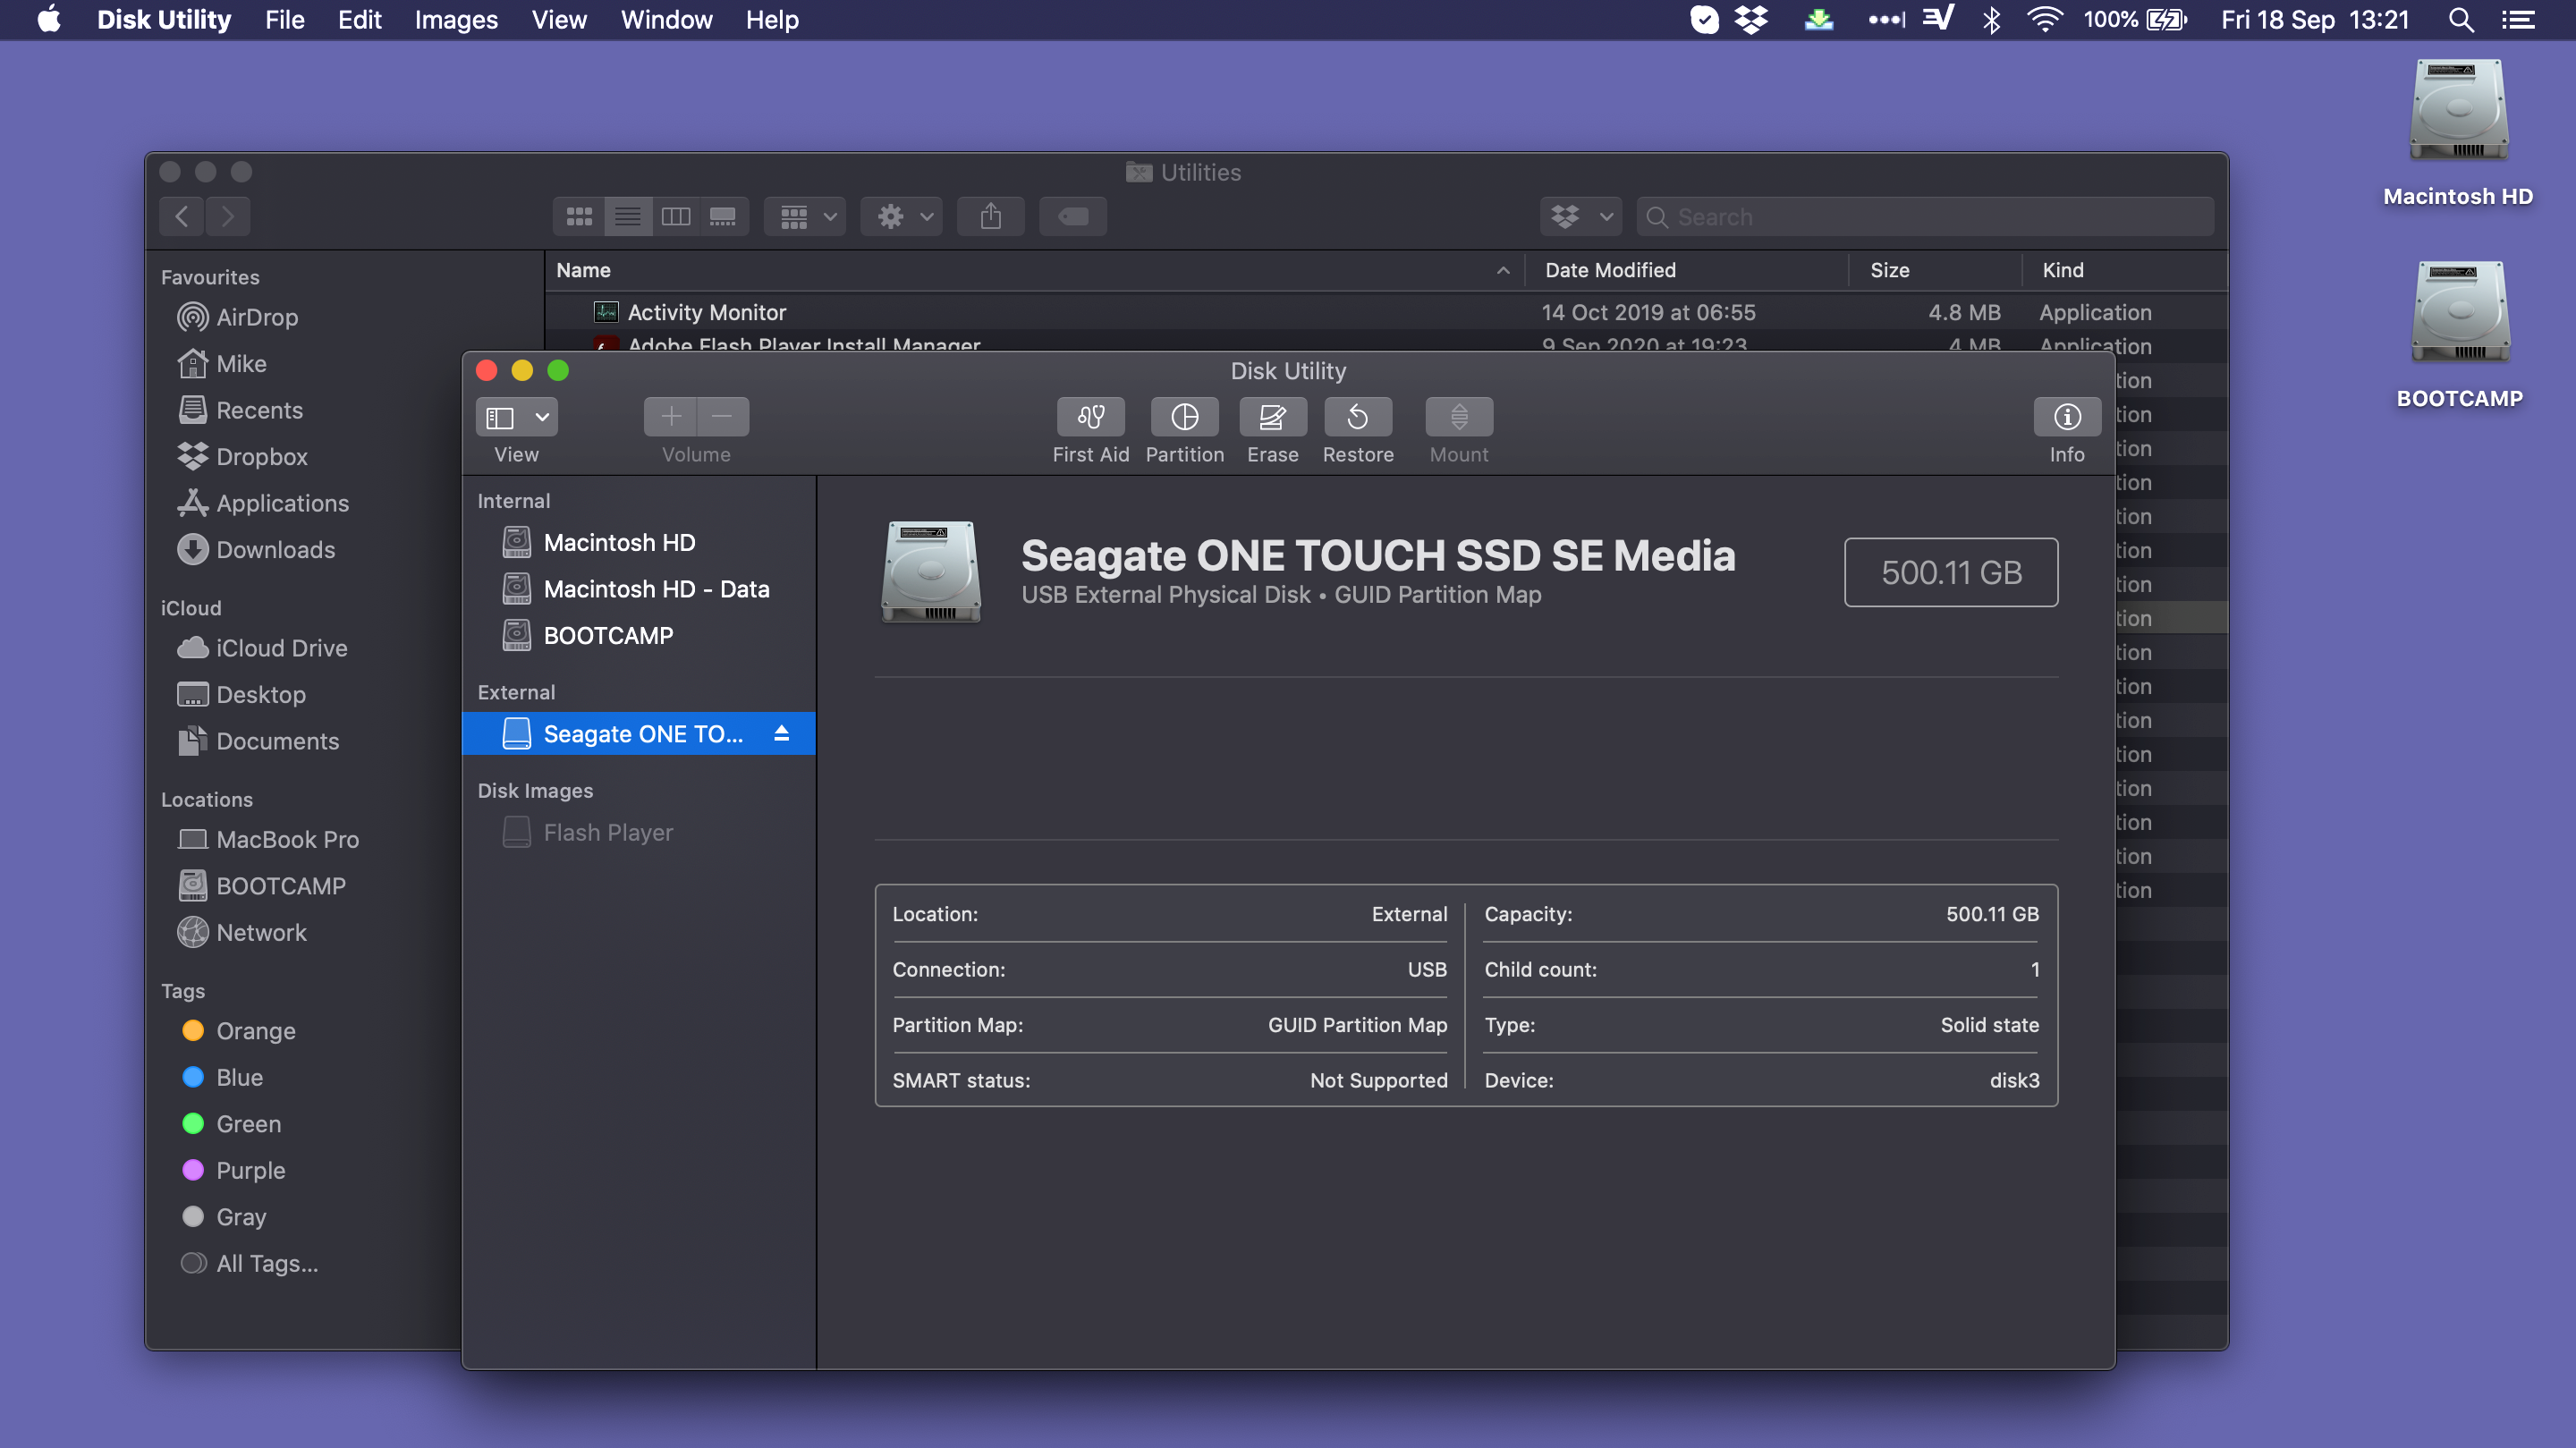
Task: Open the Dropbox dropdown in Finder toolbar
Action: [1581, 216]
